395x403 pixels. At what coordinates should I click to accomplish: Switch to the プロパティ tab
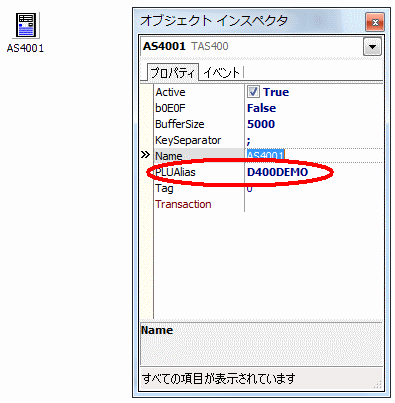click(172, 72)
